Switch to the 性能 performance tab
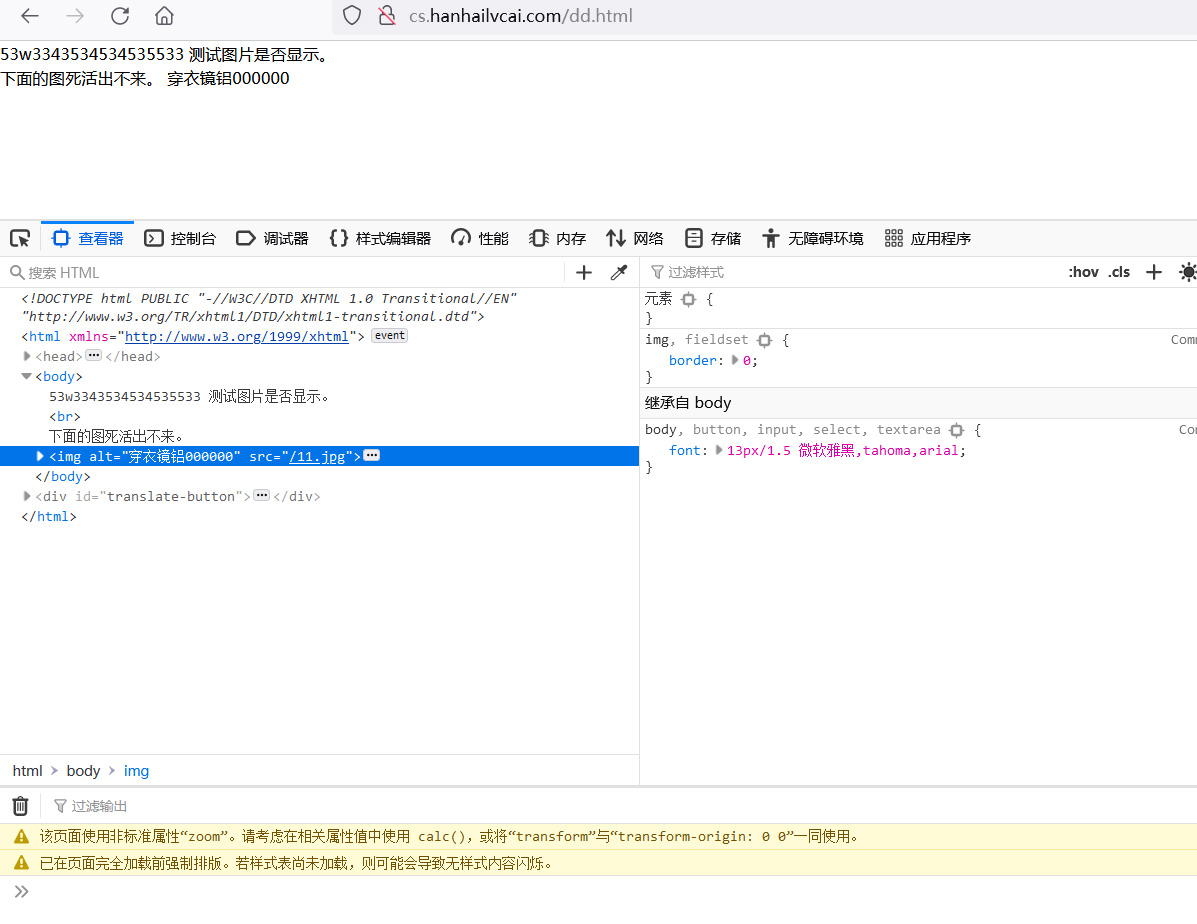 click(480, 238)
